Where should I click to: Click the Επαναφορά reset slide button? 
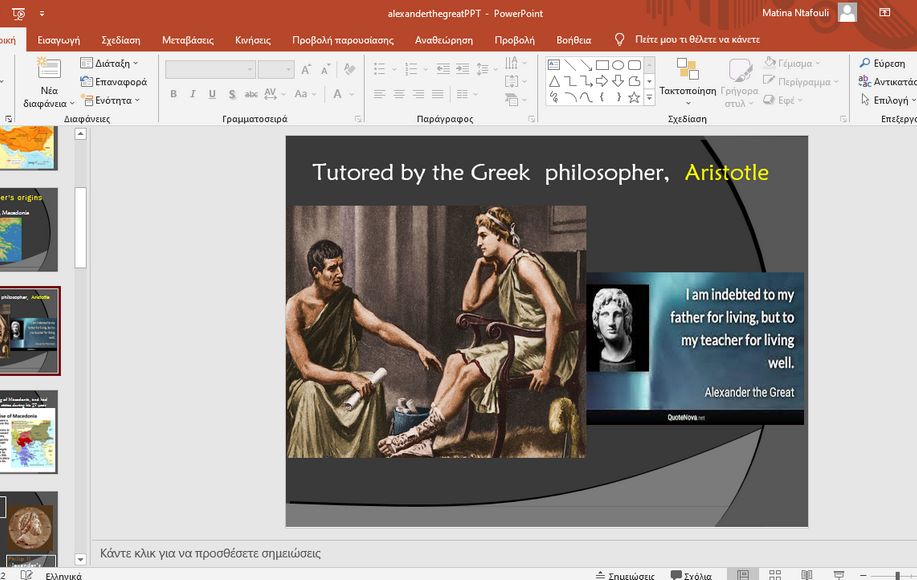tap(113, 82)
